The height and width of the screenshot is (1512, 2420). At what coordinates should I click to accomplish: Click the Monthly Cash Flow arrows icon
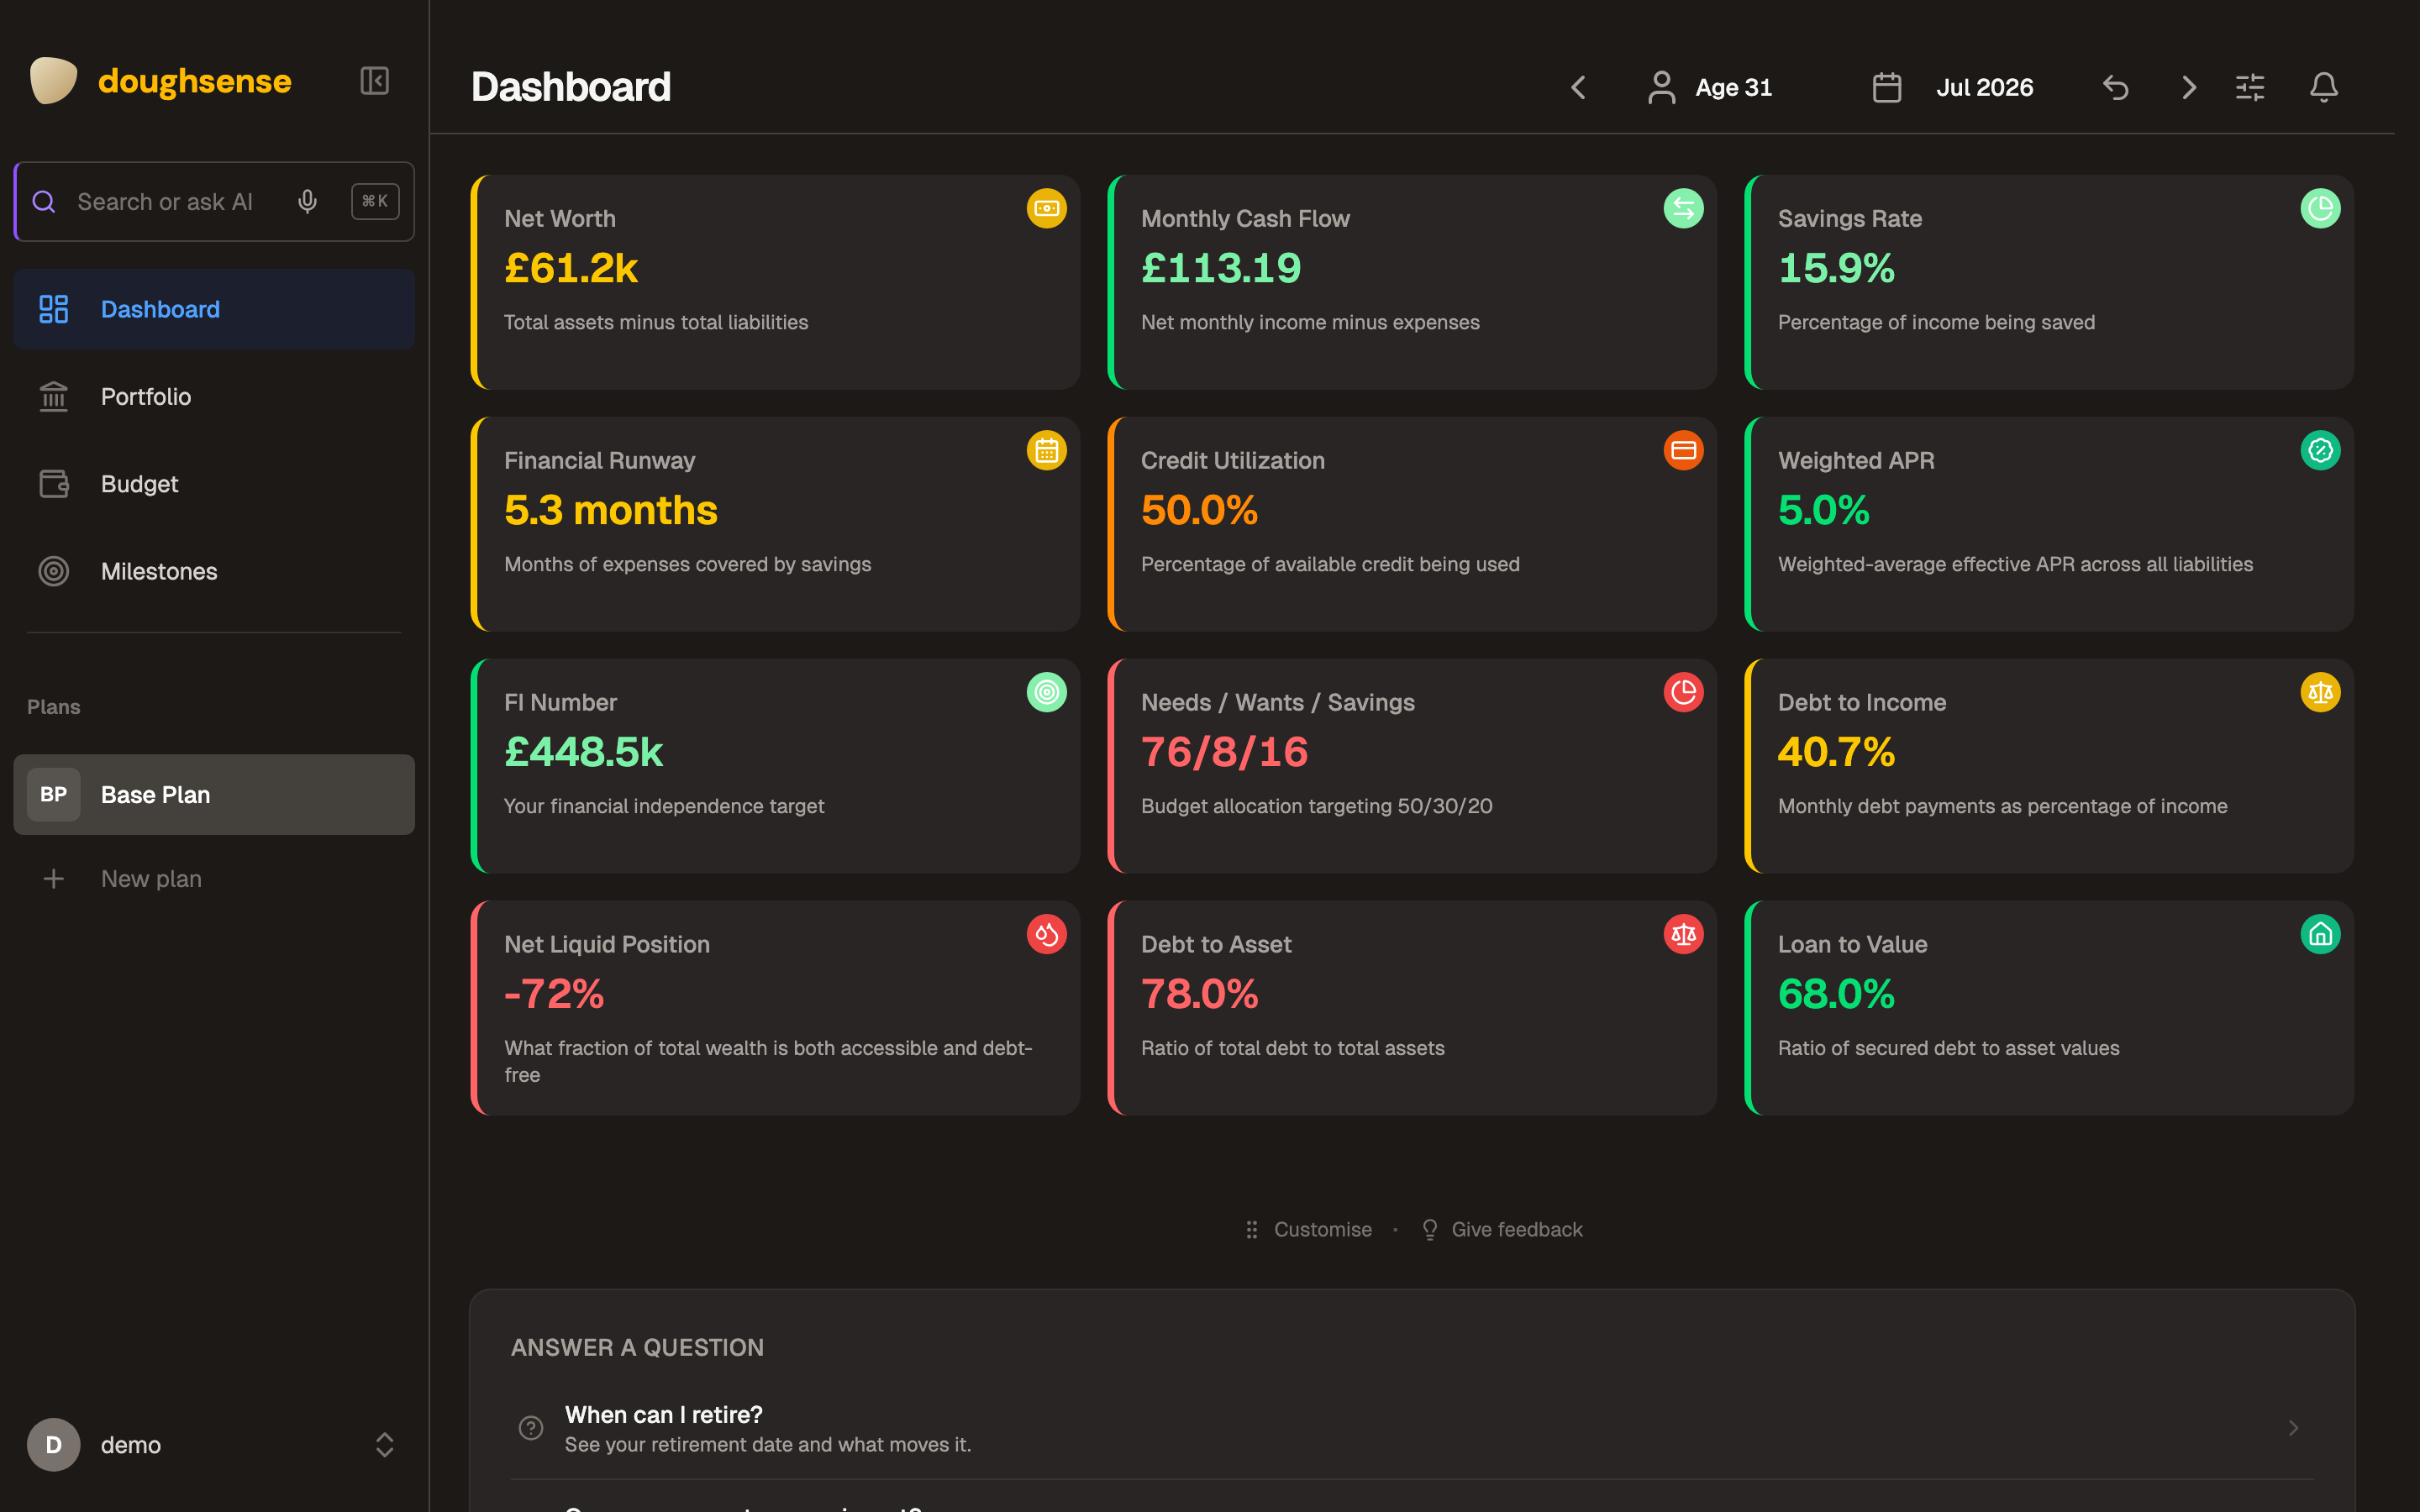(1683, 208)
